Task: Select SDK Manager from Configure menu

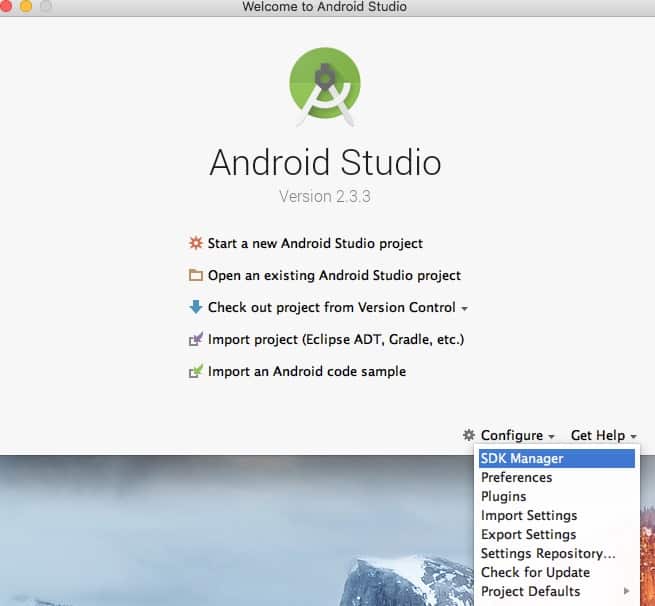Action: (x=557, y=458)
